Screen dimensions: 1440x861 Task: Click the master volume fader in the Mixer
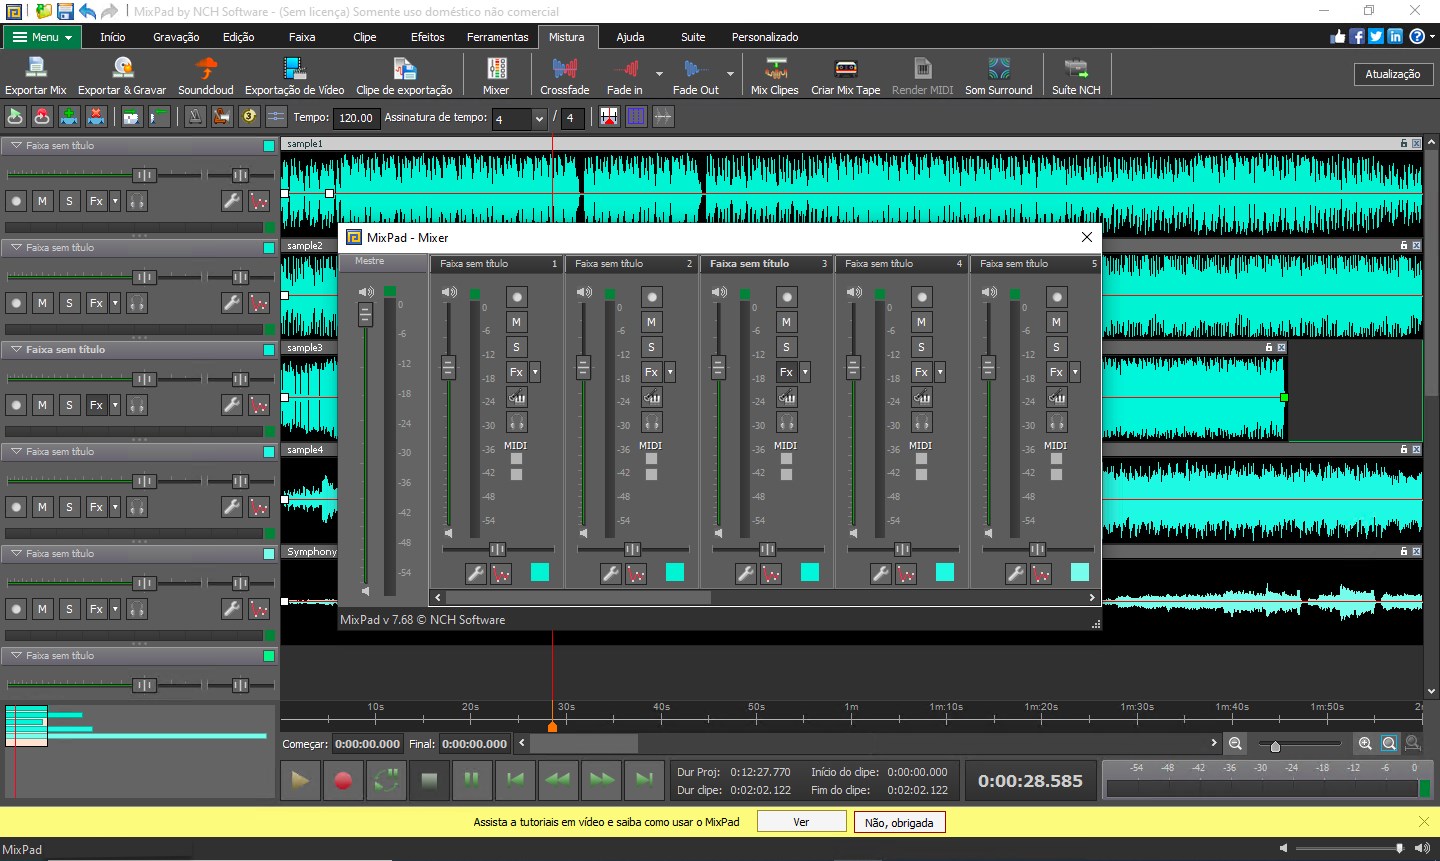tap(366, 315)
